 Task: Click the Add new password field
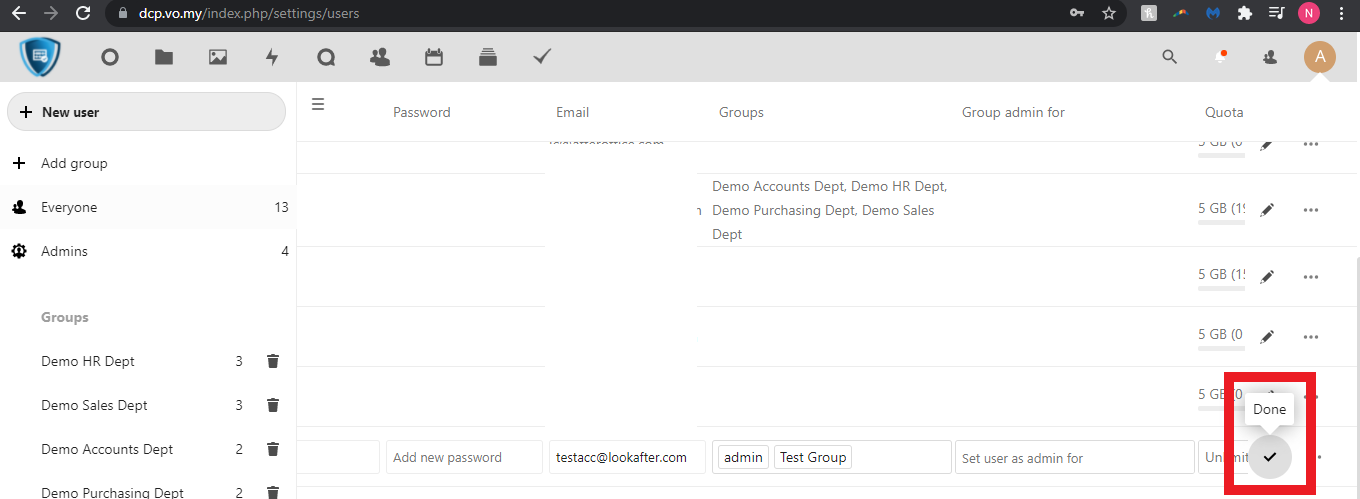[464, 457]
